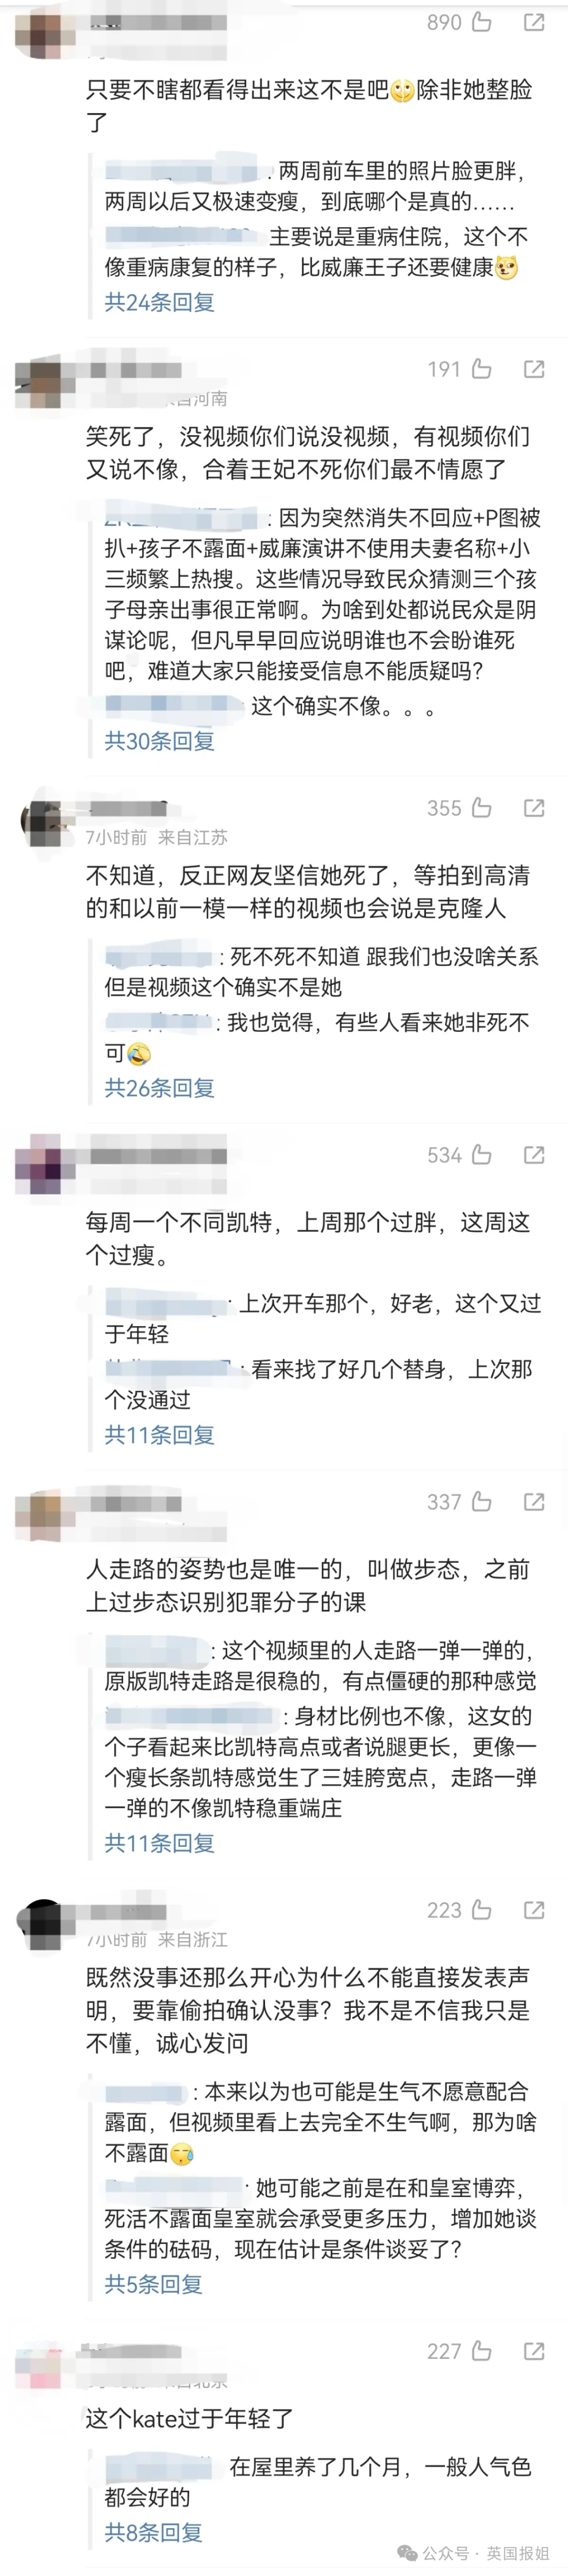Toggle like on the 534-likes comment
This screenshot has height=2576, width=568.
click(481, 1155)
